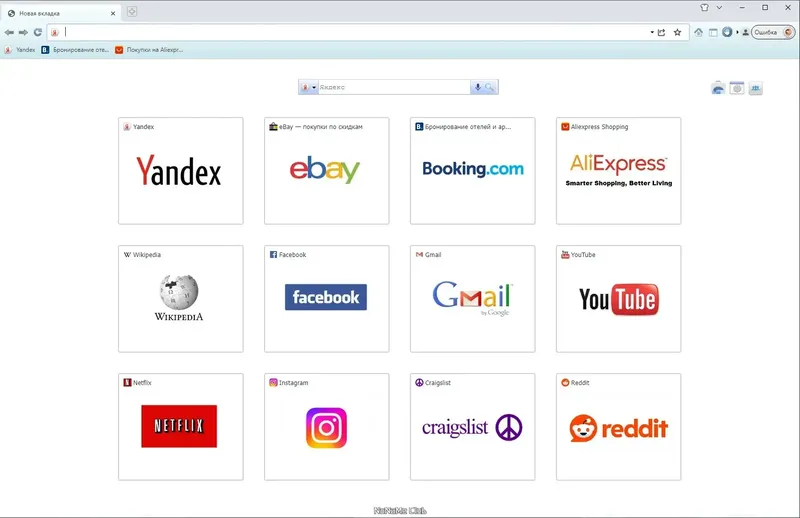The image size is (800, 518).
Task: Open the Netflix speed dial tile
Action: 181,427
